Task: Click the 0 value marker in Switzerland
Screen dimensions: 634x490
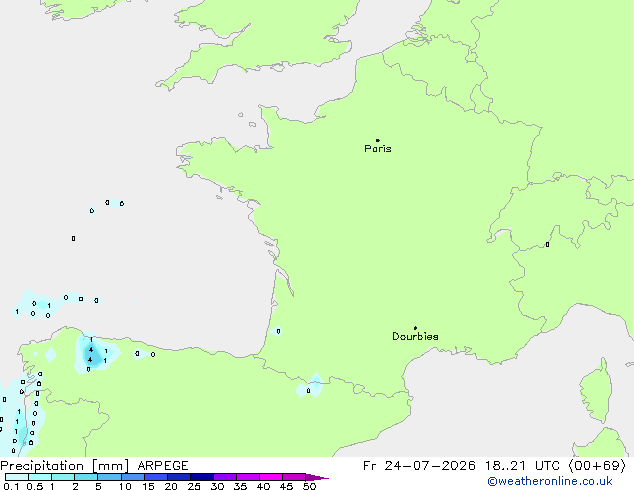Action: pos(547,244)
